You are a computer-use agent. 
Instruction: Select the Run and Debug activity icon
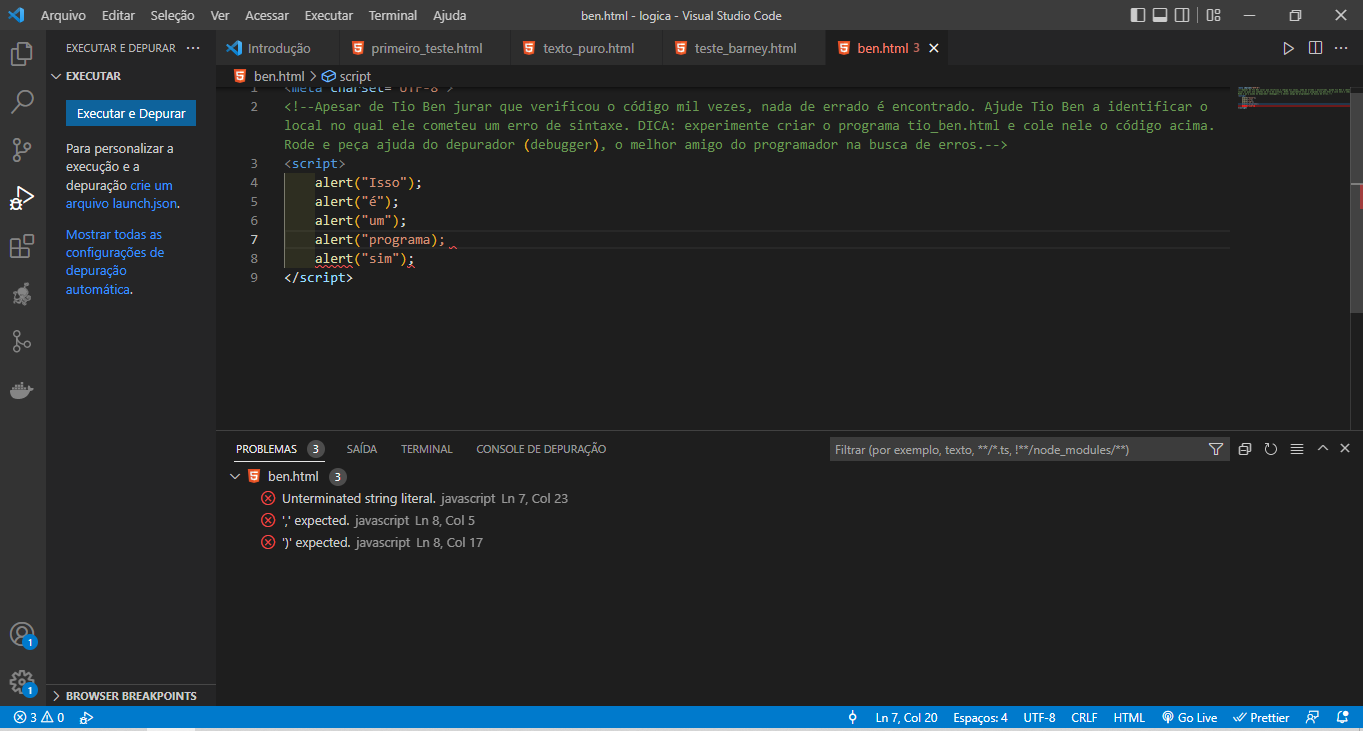(x=22, y=198)
